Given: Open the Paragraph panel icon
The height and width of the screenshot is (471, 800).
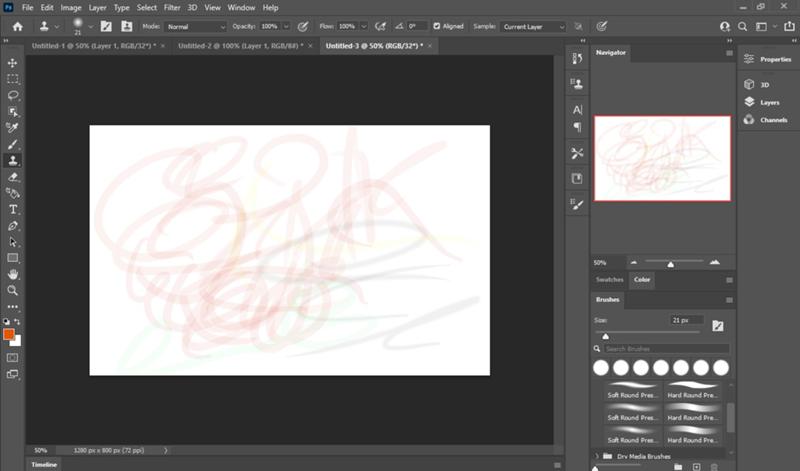Looking at the screenshot, I should coord(578,127).
